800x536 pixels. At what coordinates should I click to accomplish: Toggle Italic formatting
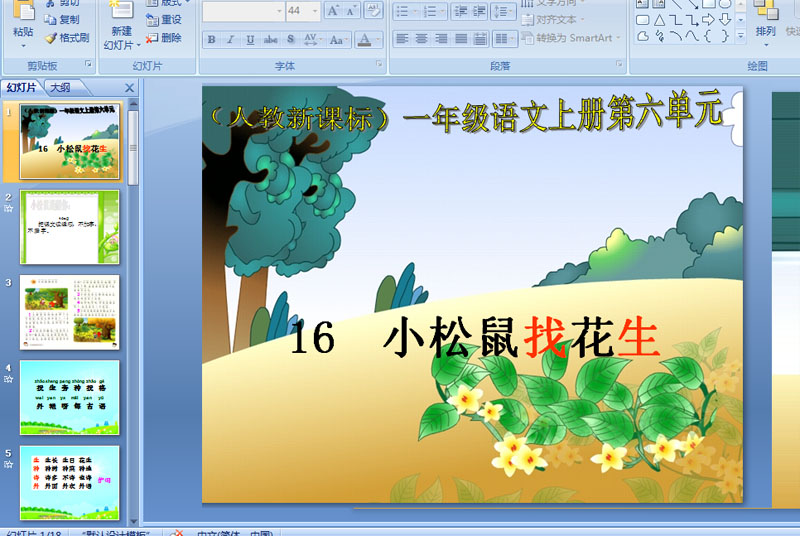click(230, 39)
